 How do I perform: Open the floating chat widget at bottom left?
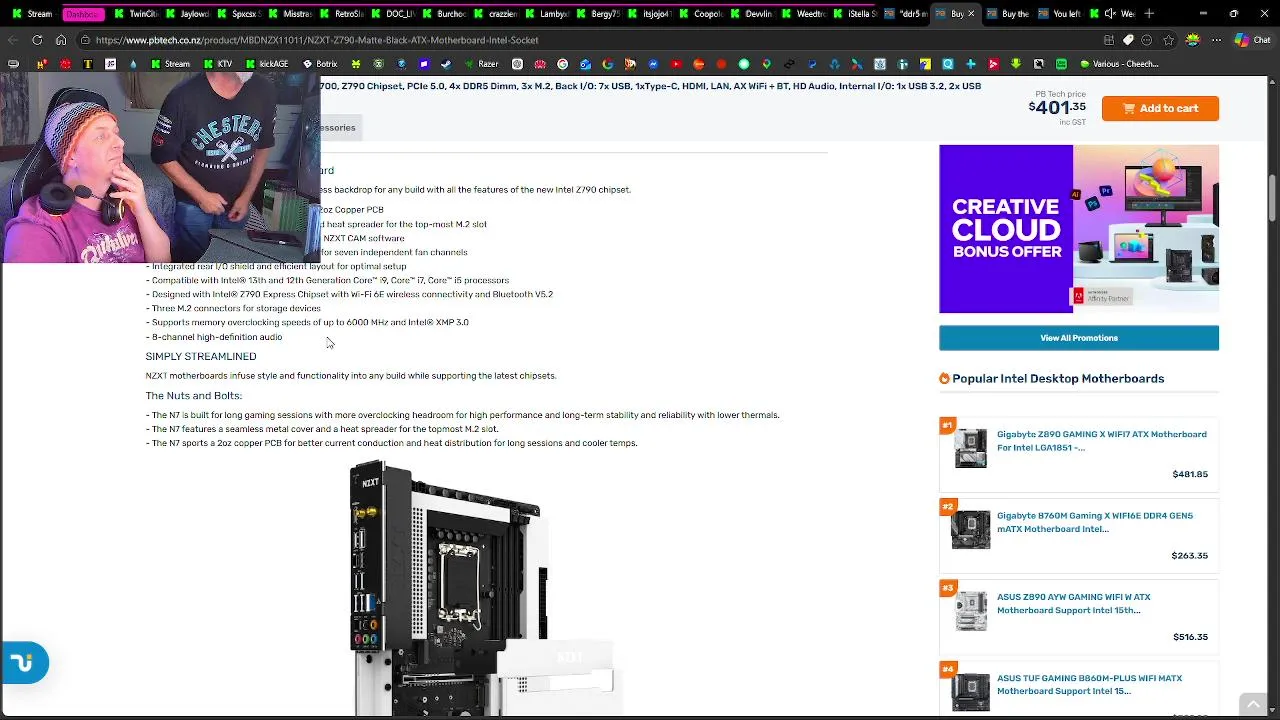[x=24, y=663]
